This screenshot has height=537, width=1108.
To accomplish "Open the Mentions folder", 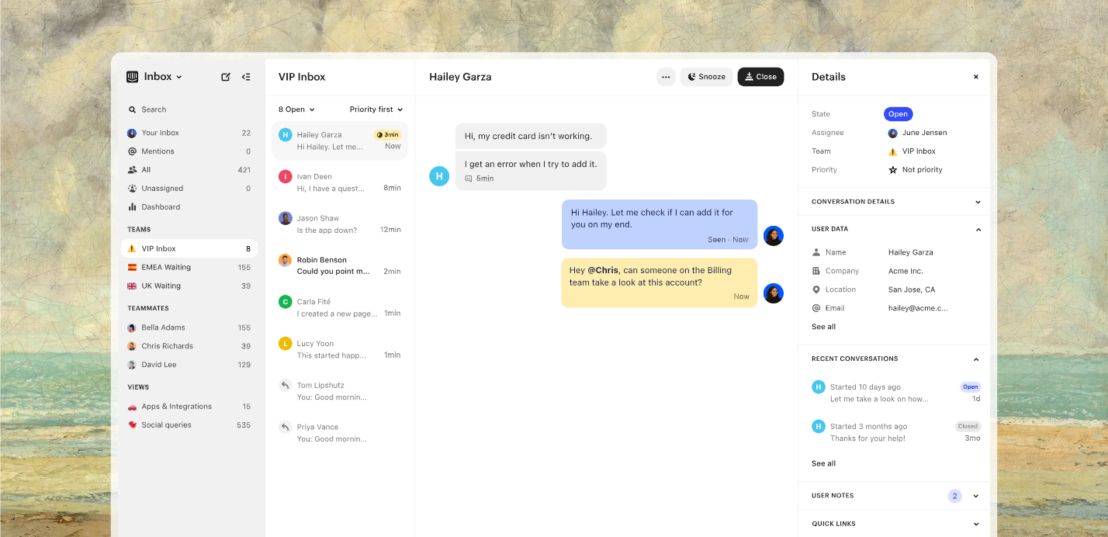I will pyautogui.click(x=158, y=152).
